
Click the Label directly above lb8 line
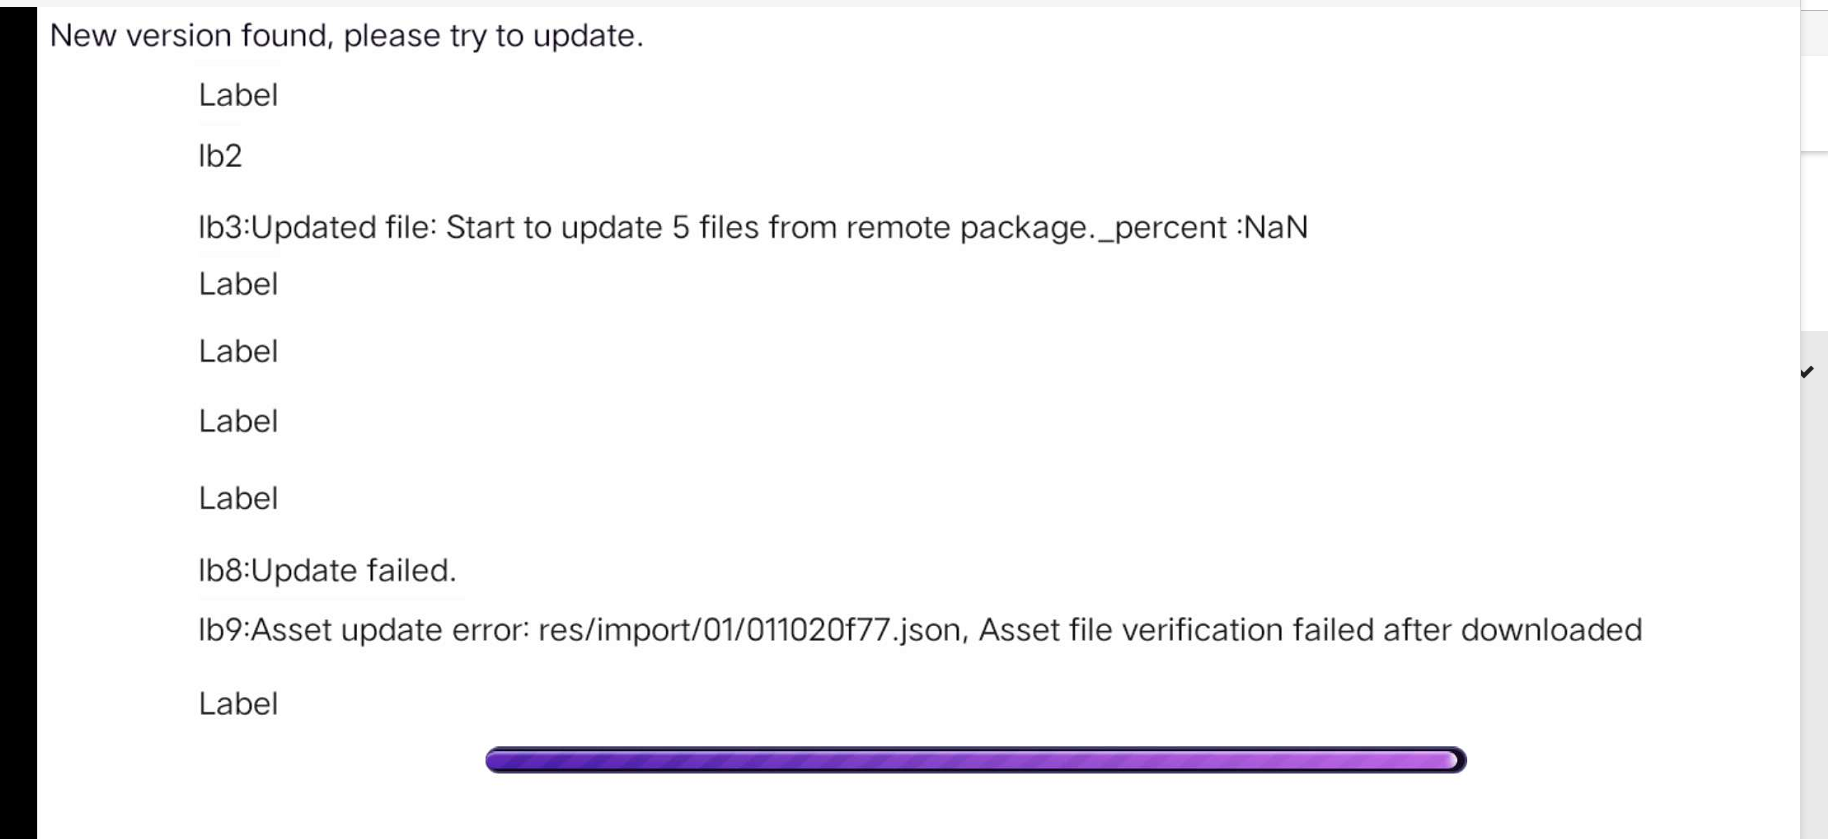[x=238, y=498]
